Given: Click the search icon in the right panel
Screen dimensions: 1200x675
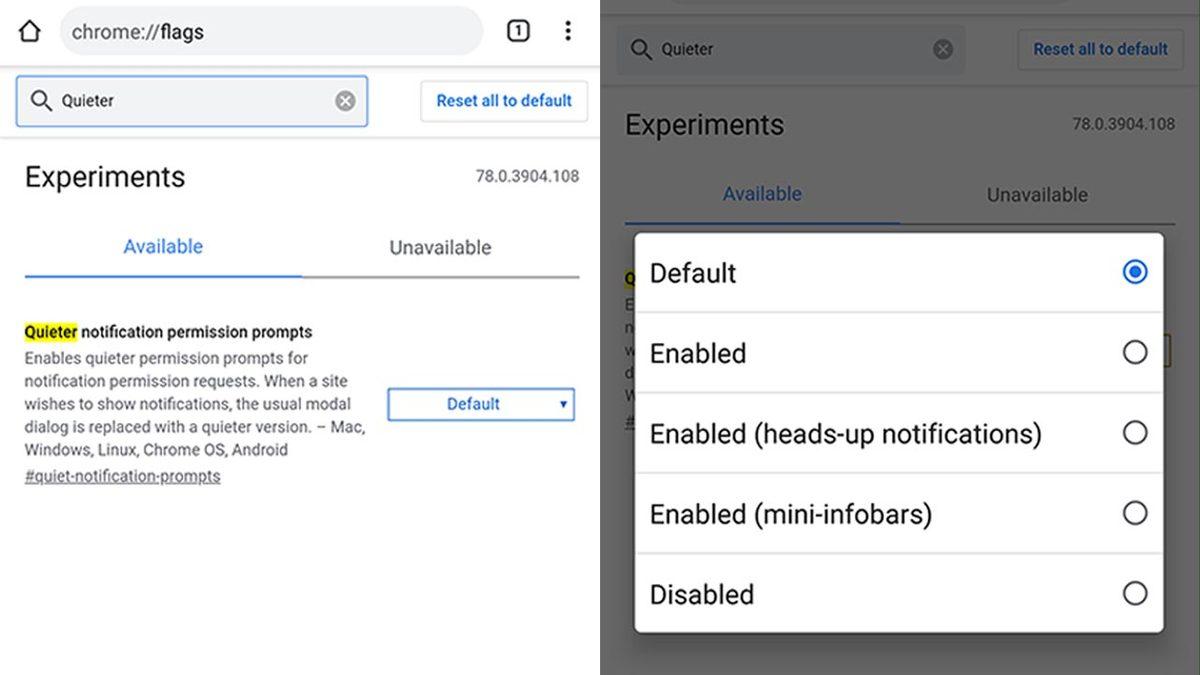Looking at the screenshot, I should pyautogui.click(x=641, y=49).
